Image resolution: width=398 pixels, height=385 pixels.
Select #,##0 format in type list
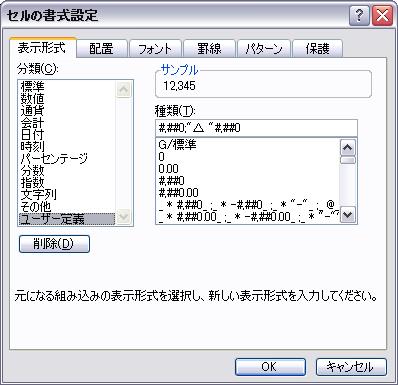pos(247,181)
